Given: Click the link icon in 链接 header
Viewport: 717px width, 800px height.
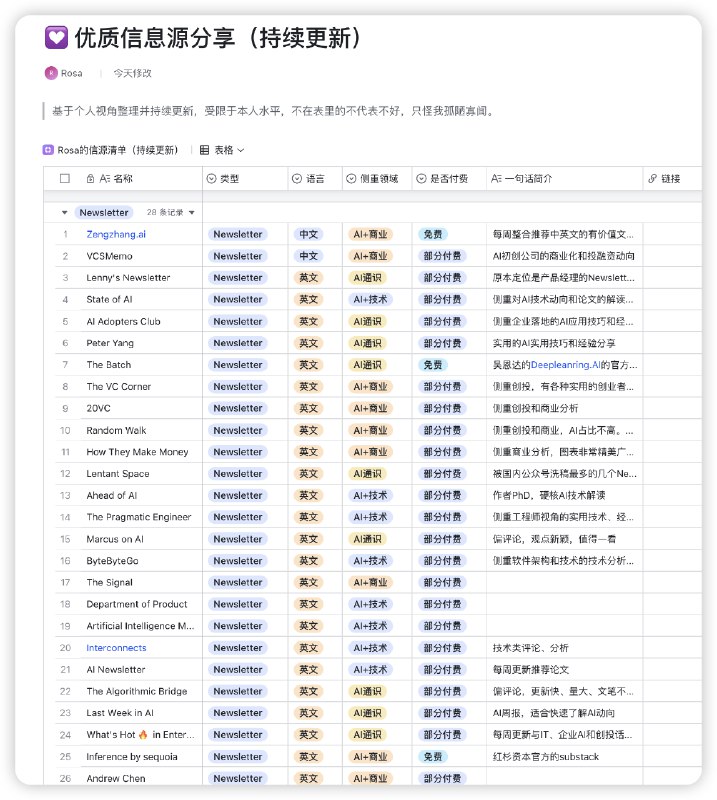Looking at the screenshot, I should (x=652, y=179).
